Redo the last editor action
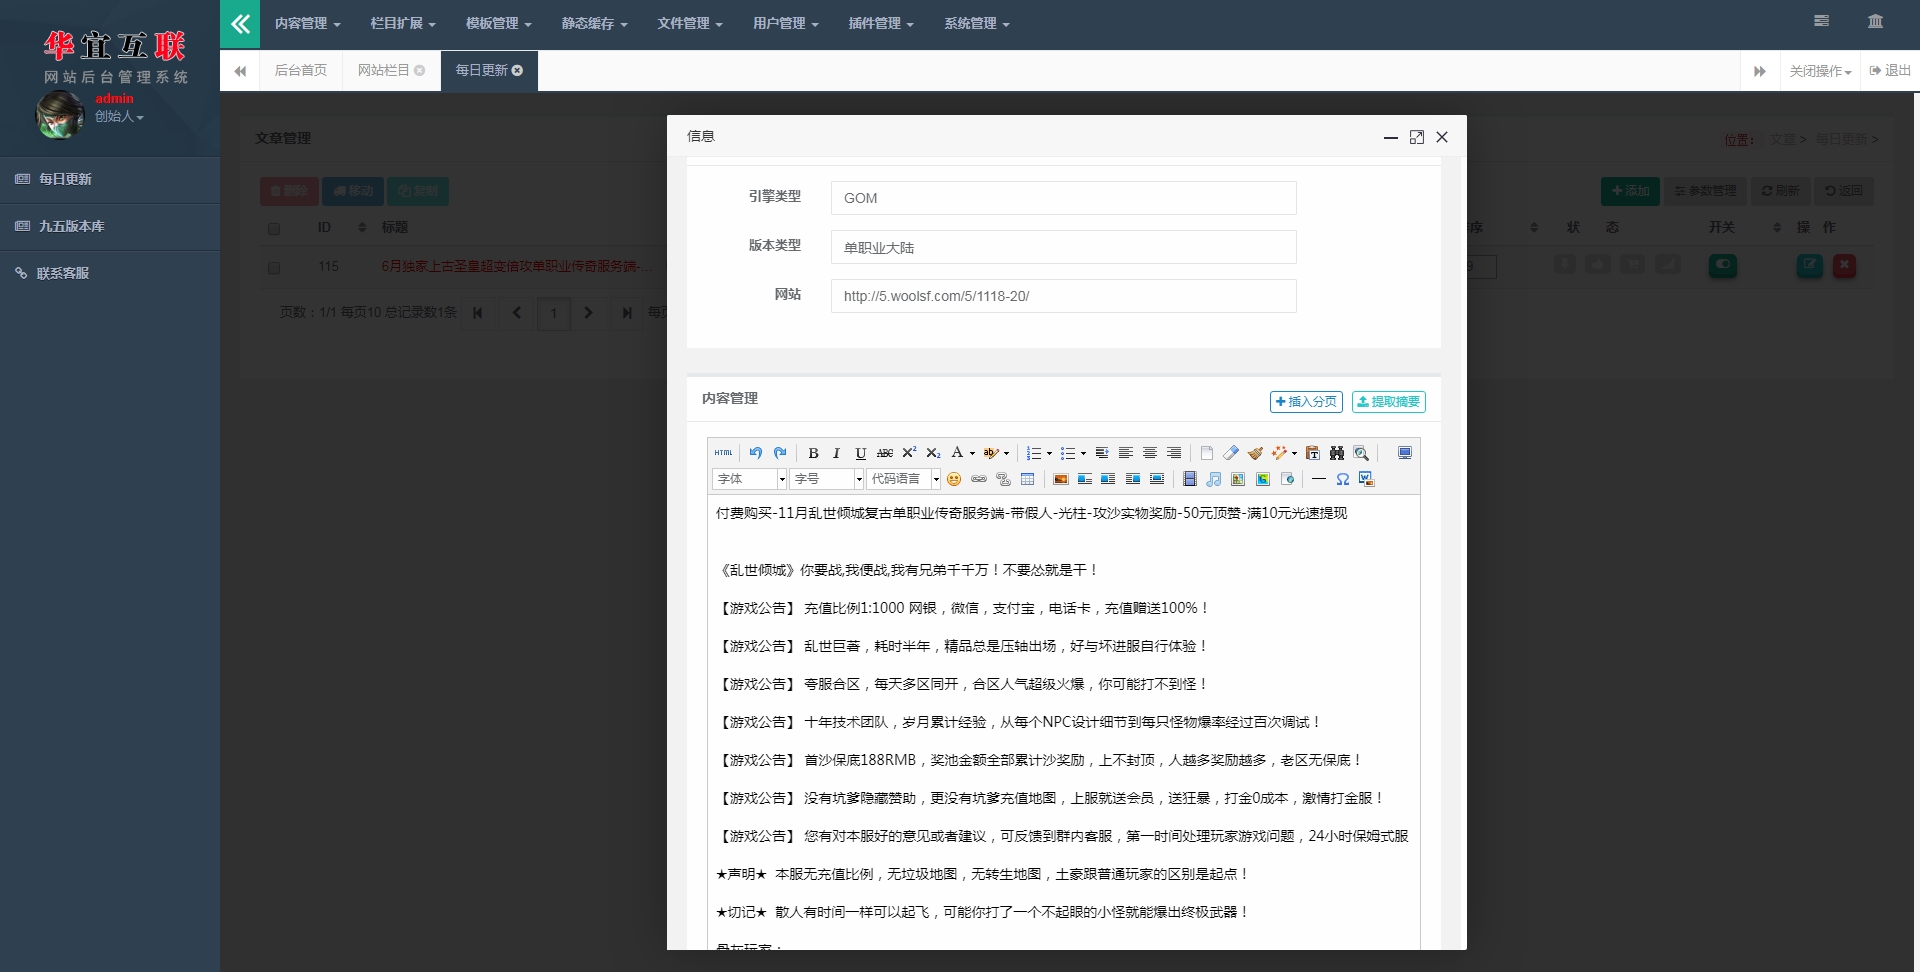Screen dimensions: 1920x972 (780, 453)
